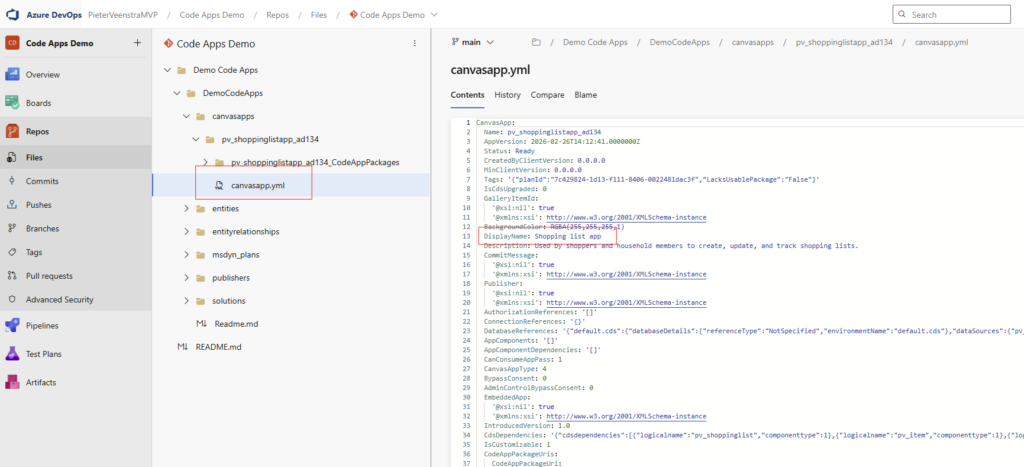Screen dimensions: 1024x467
Task: Collapse the Demo Code Apps folder chevron
Action: tap(168, 70)
